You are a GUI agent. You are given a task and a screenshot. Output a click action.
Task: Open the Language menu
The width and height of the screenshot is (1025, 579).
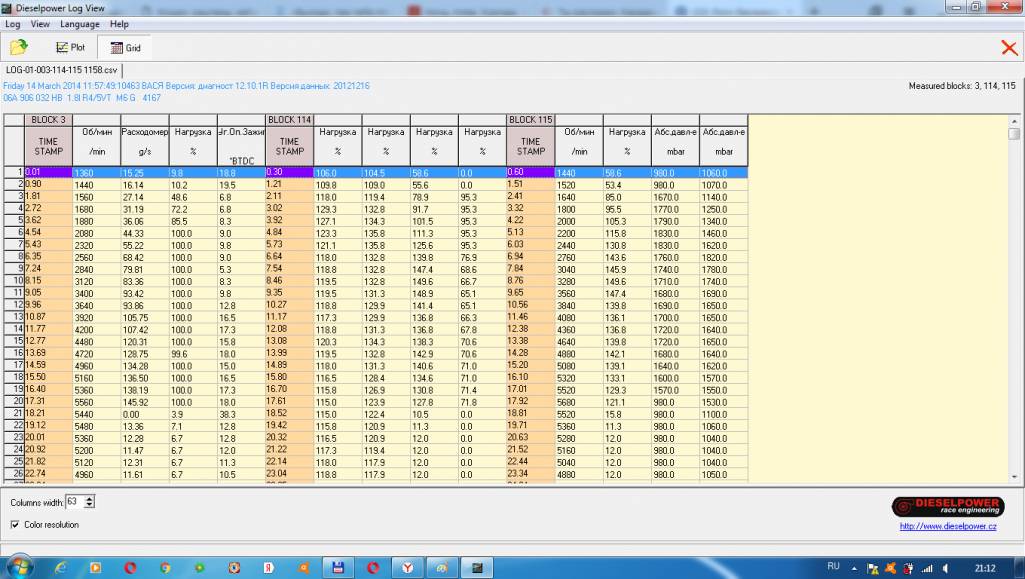80,23
